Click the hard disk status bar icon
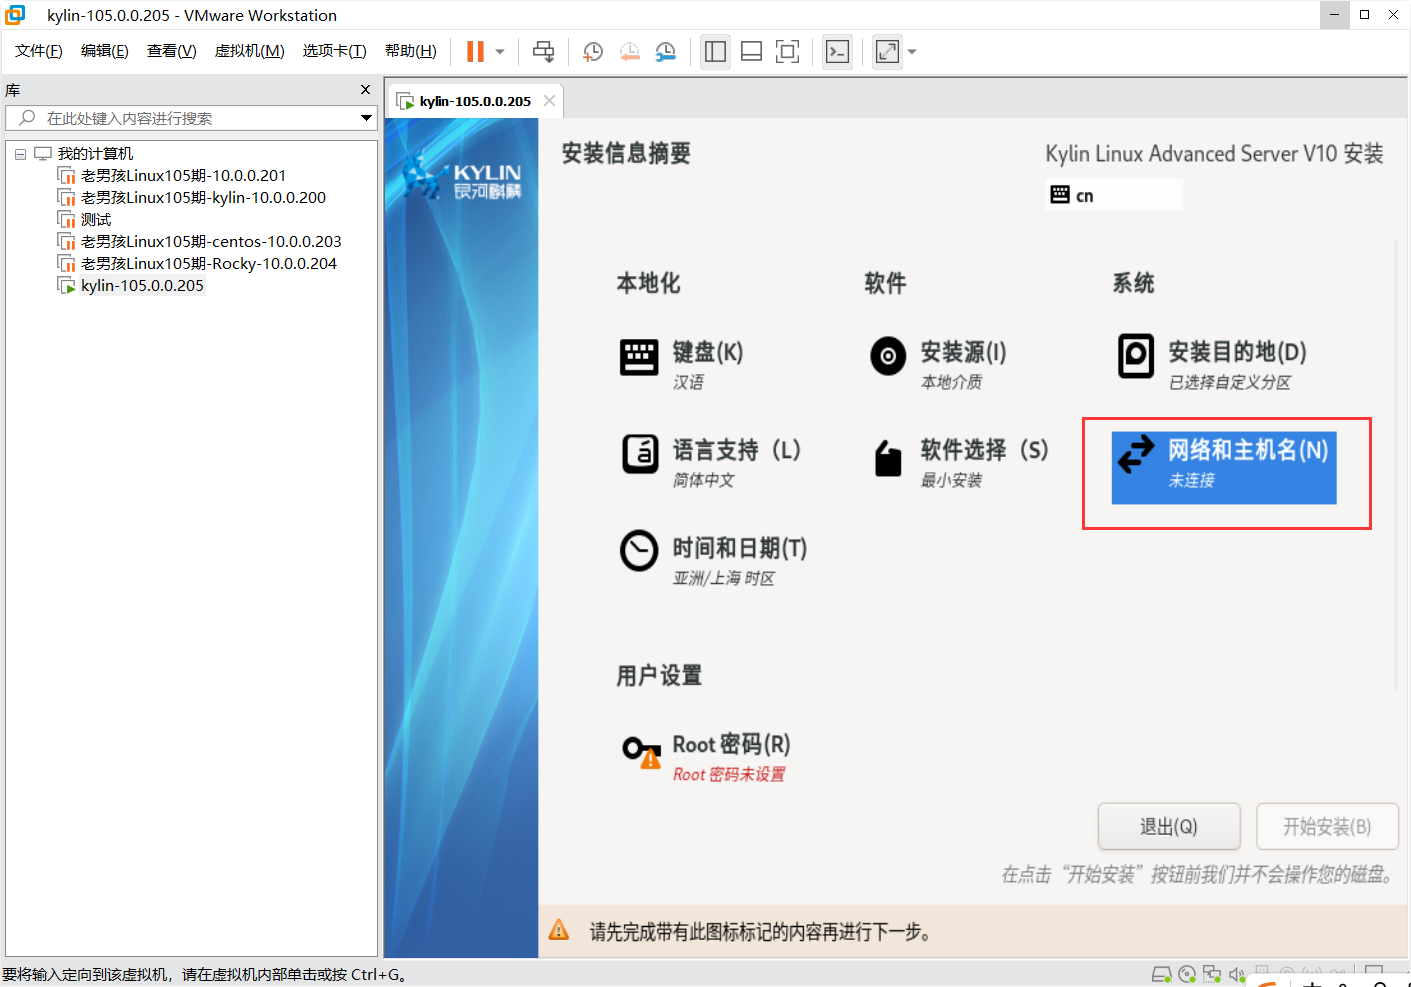This screenshot has height=987, width=1411. point(1162,974)
